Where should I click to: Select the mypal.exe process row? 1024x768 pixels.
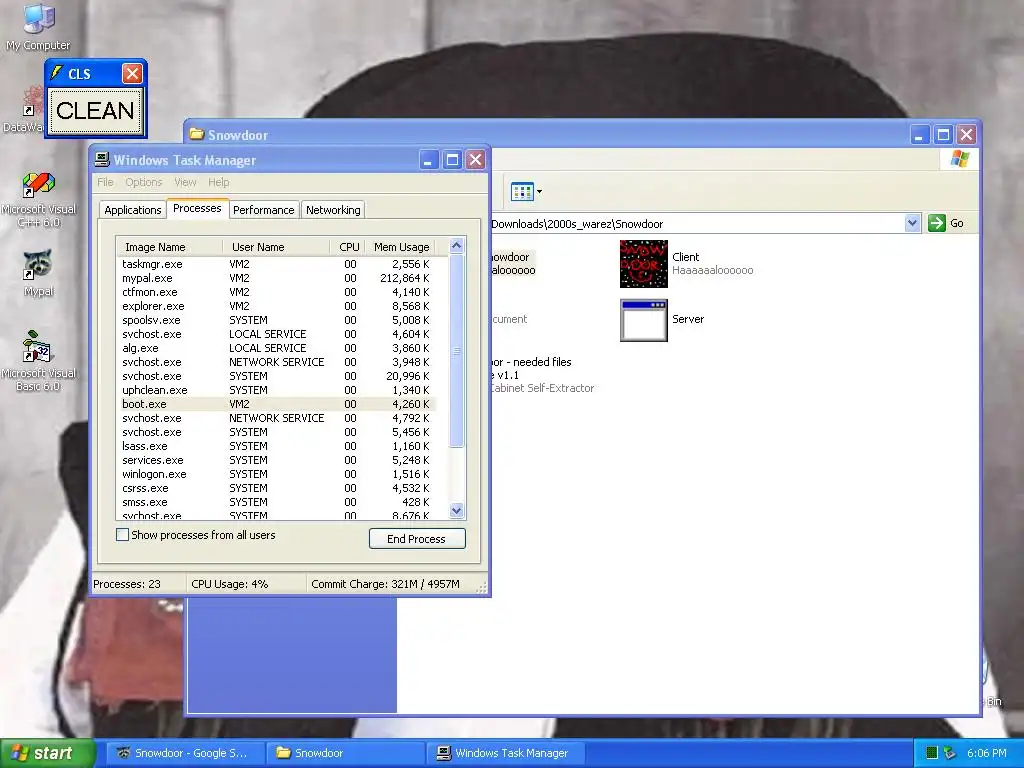pyautogui.click(x=276, y=278)
